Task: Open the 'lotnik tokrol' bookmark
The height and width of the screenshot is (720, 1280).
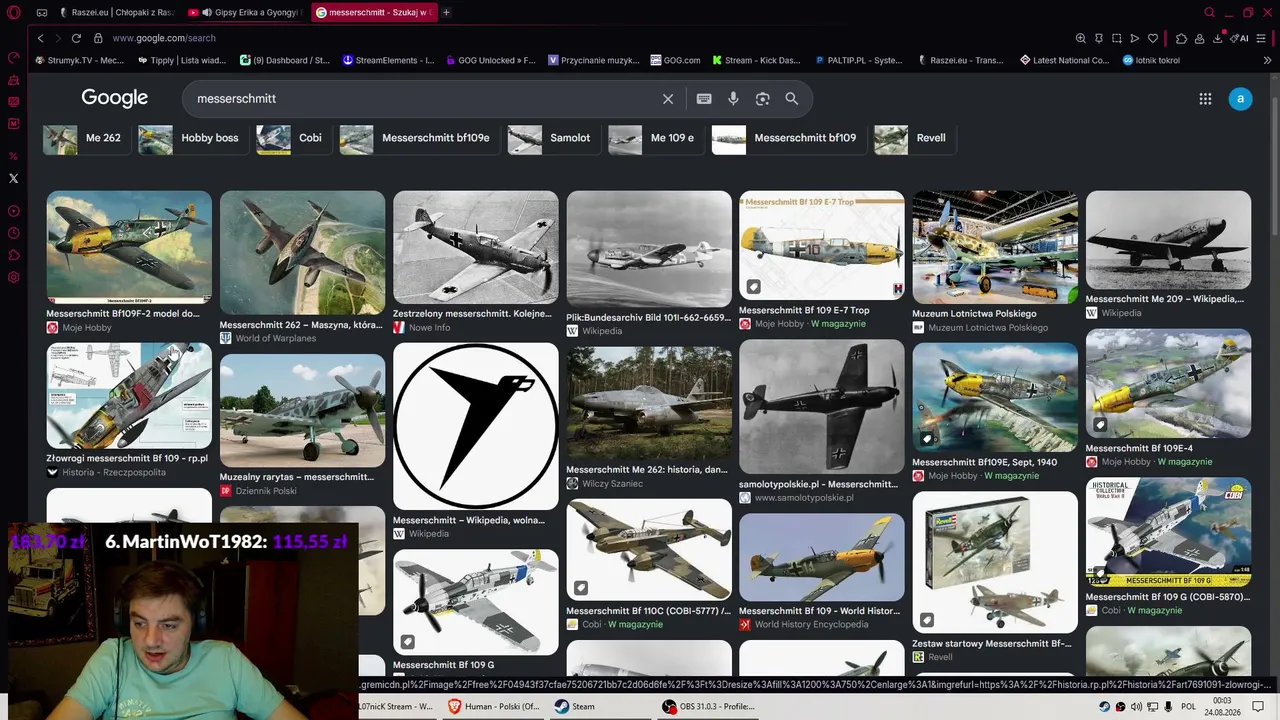Action: pos(1151,60)
